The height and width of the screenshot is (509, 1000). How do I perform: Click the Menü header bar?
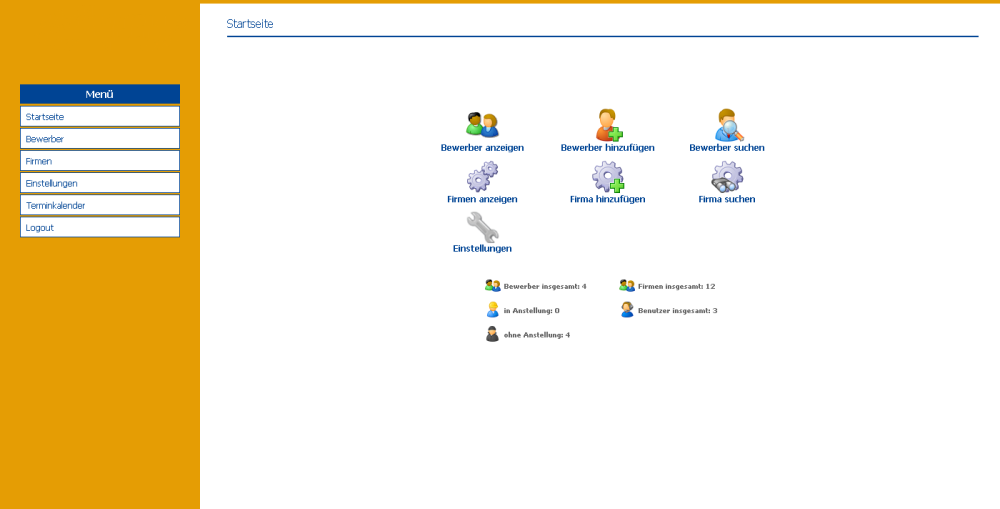[99, 94]
